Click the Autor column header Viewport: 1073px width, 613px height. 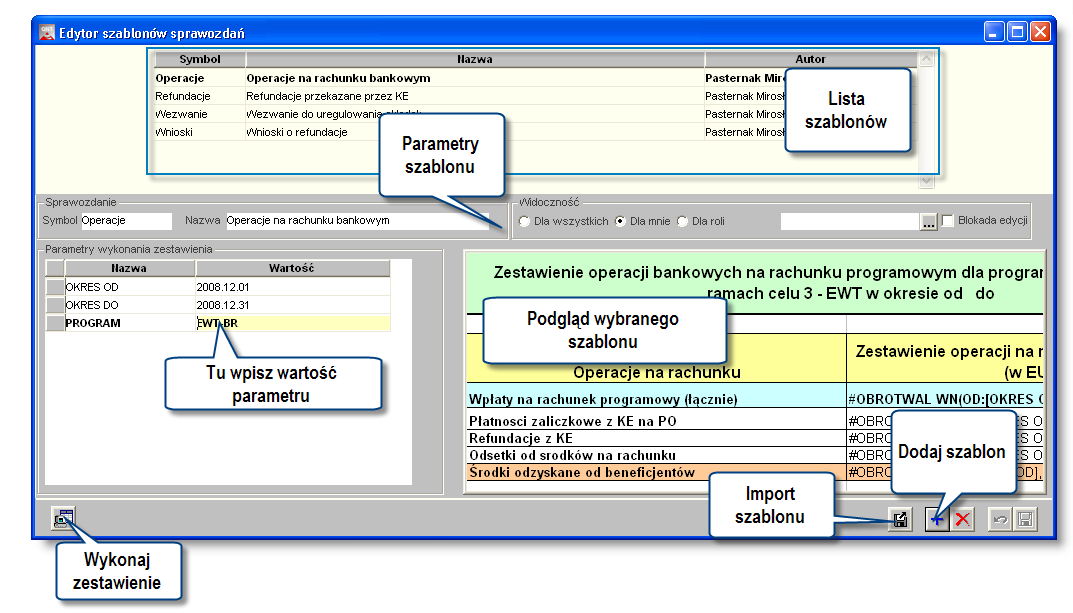point(810,59)
